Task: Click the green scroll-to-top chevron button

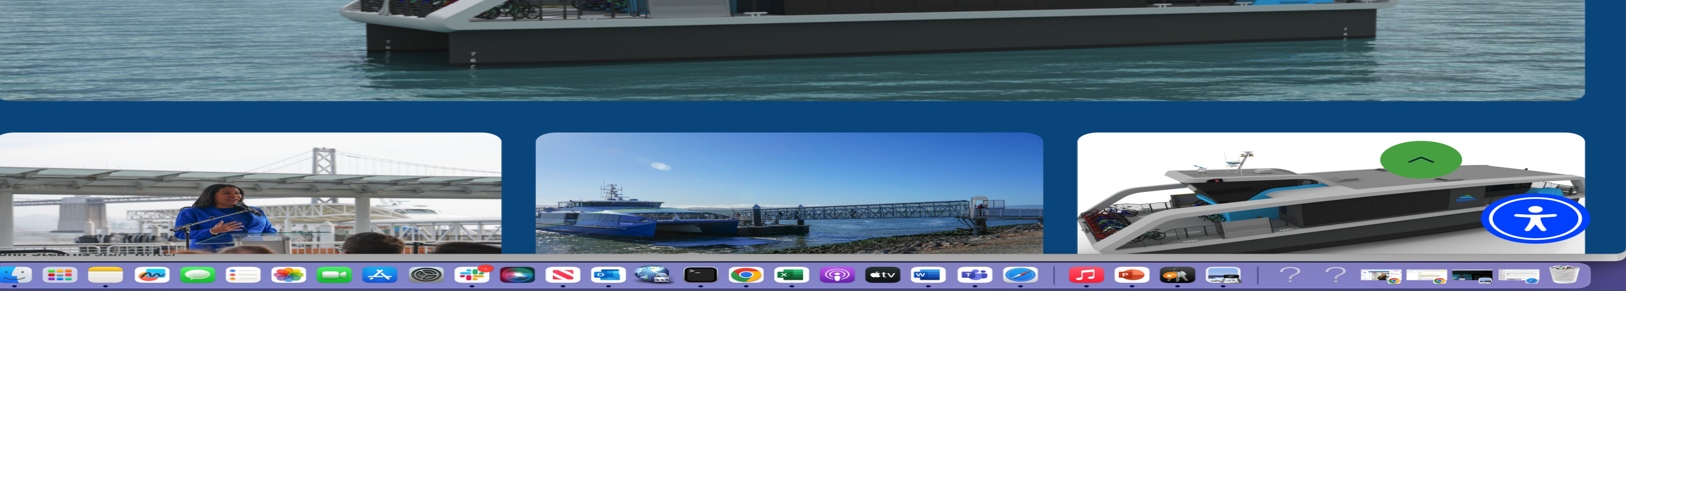Action: click(x=1420, y=159)
